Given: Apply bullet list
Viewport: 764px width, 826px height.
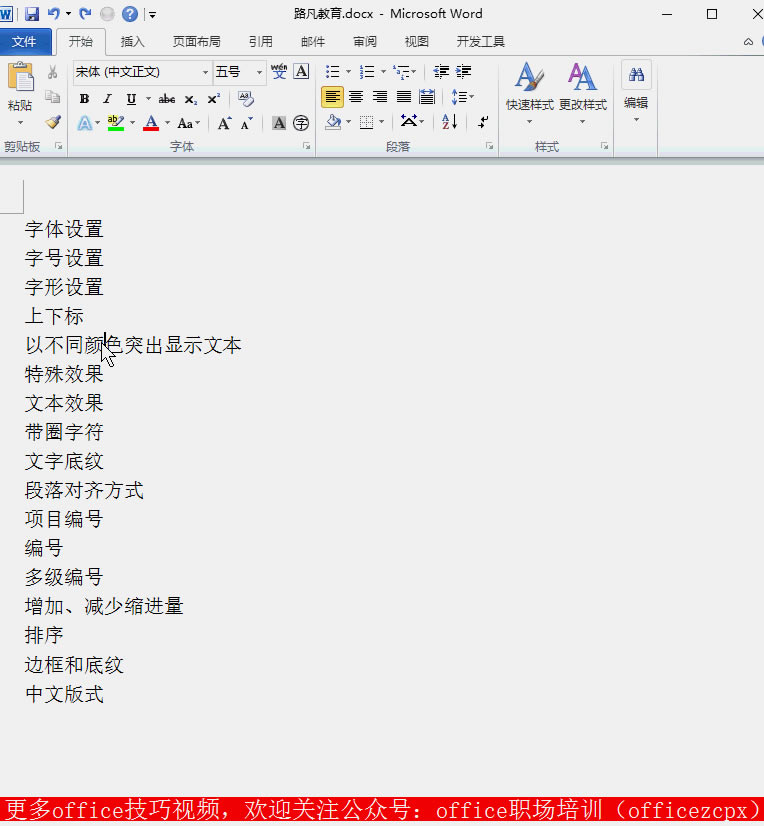Looking at the screenshot, I should 332,71.
